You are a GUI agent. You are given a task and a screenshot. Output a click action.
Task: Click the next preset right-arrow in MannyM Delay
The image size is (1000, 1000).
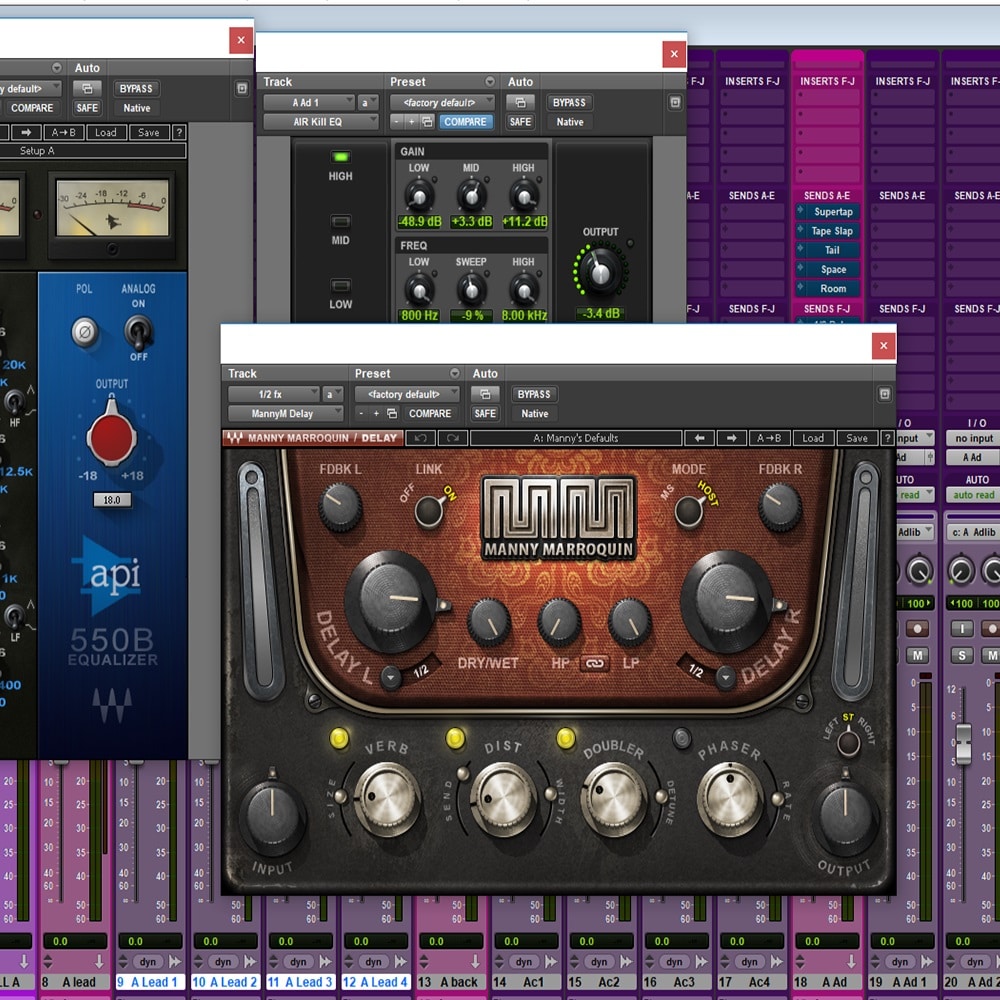(x=731, y=438)
